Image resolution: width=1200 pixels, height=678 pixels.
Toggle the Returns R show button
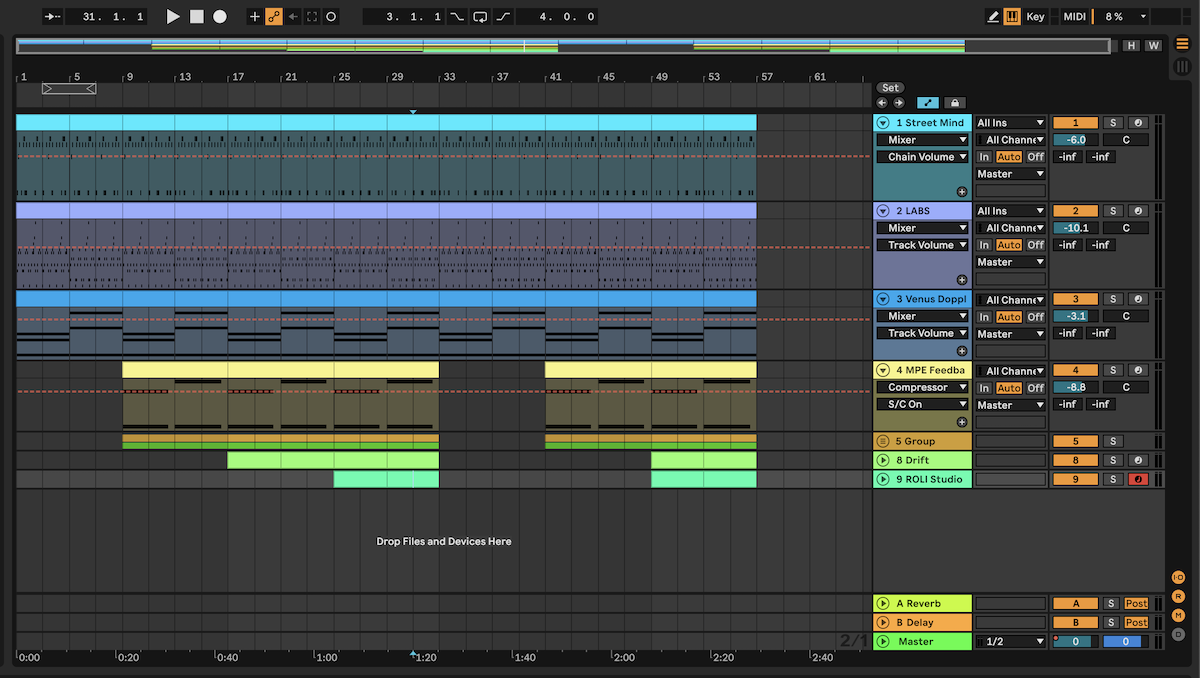[x=1178, y=596]
